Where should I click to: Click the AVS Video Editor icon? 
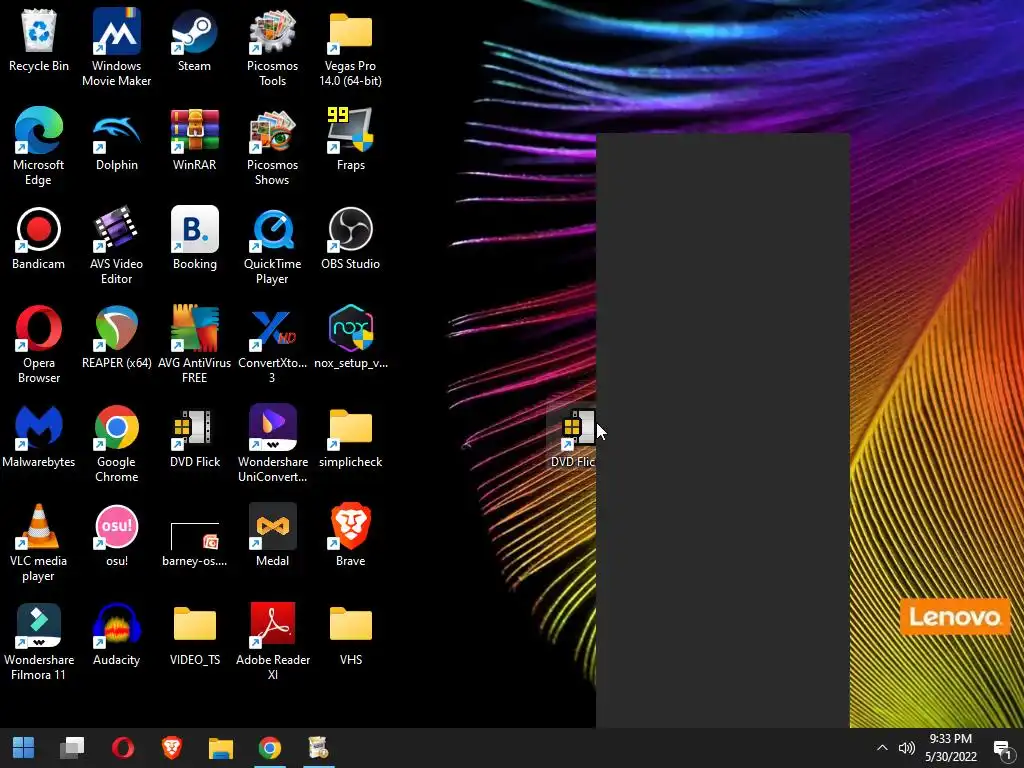(116, 246)
